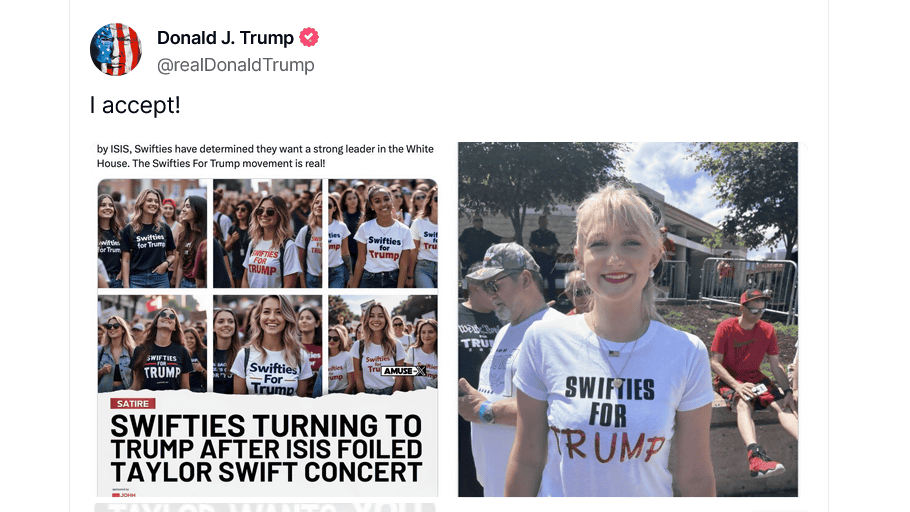
Task: Click the @realDonaldTrump handle
Action: click(x=235, y=65)
